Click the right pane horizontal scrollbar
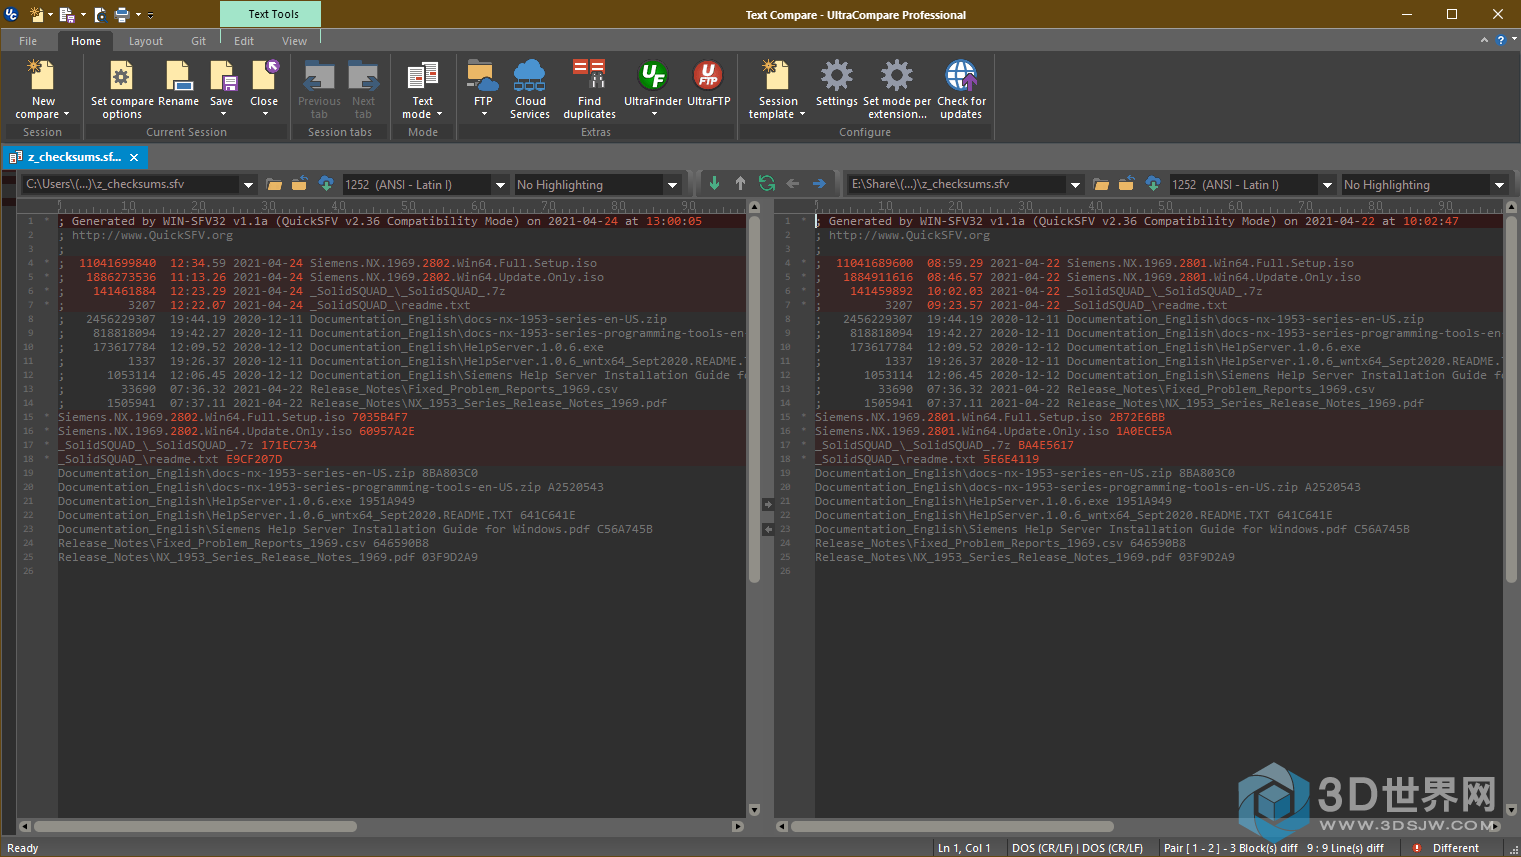 pos(952,827)
